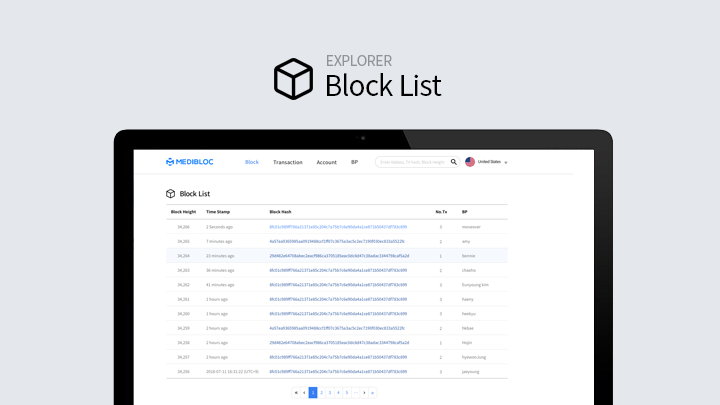Click BP name "bonnie"

468,256
